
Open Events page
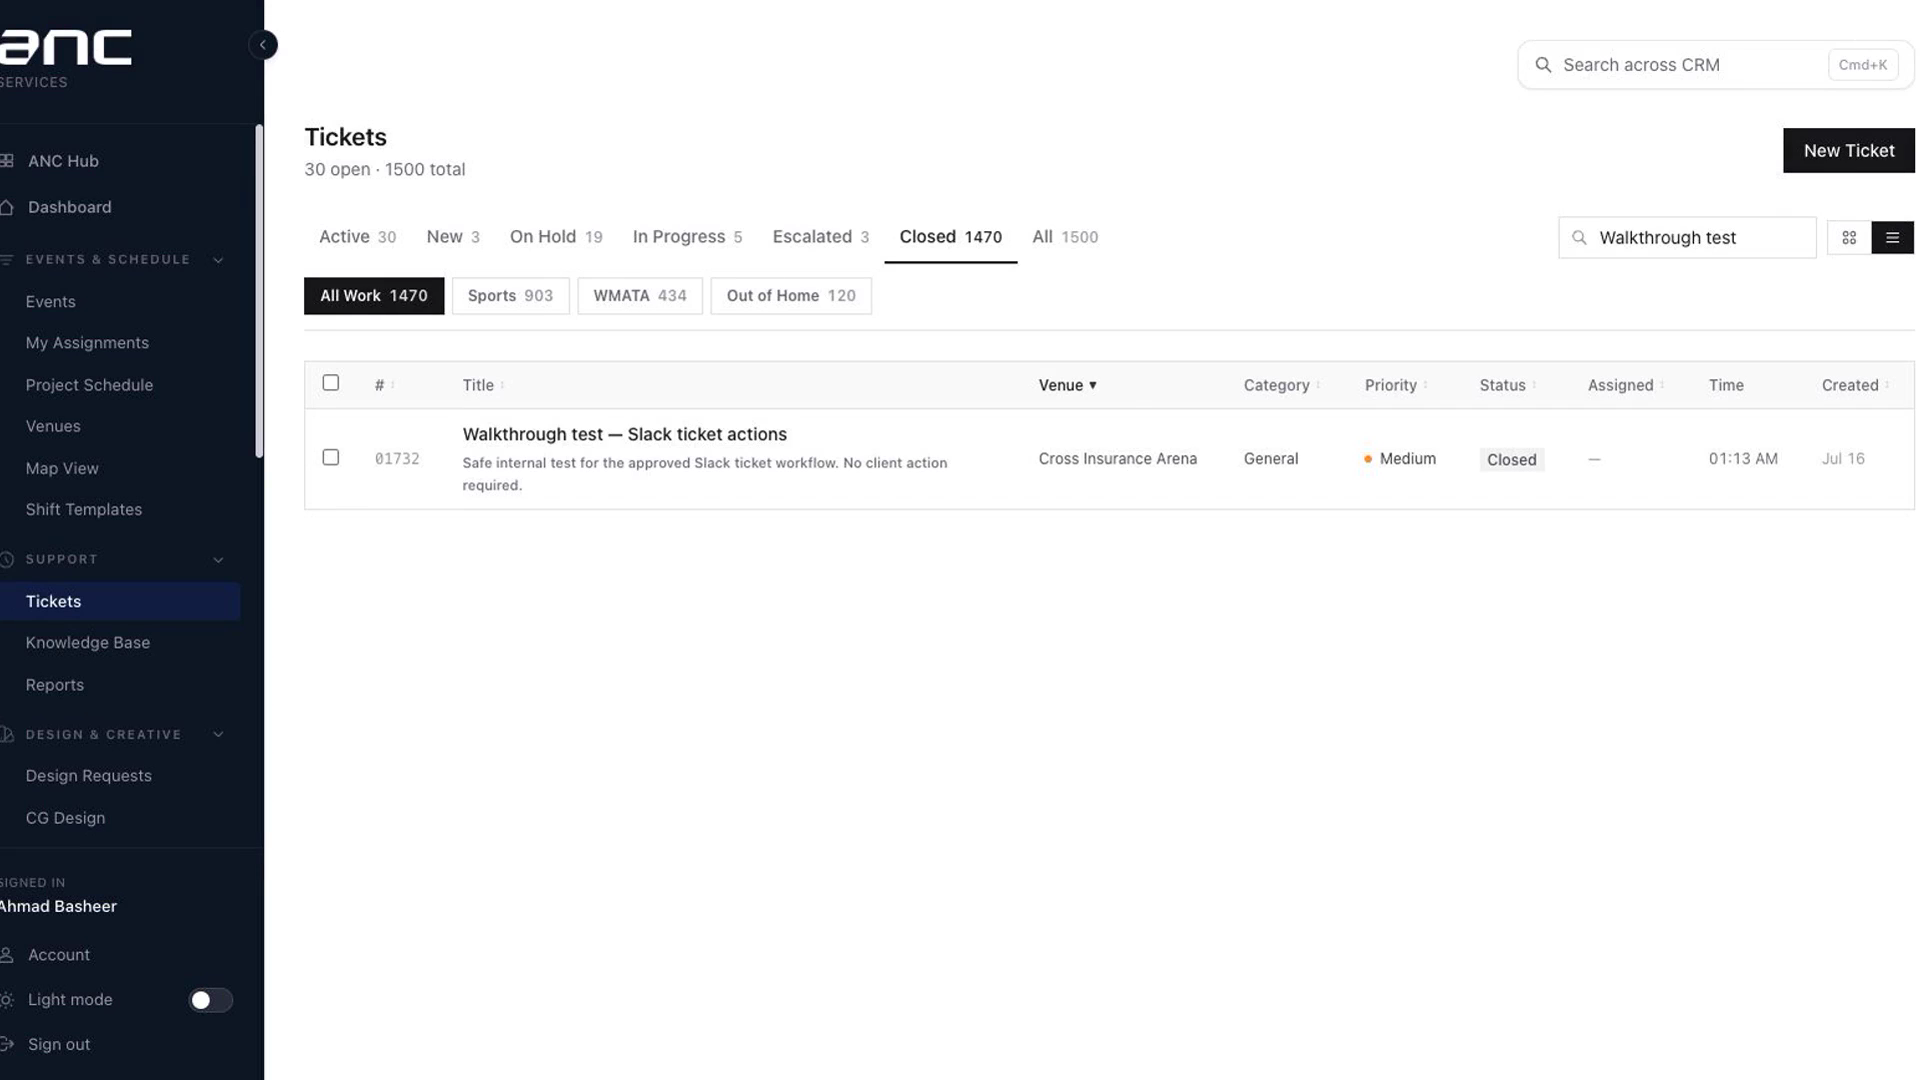pyautogui.click(x=50, y=302)
